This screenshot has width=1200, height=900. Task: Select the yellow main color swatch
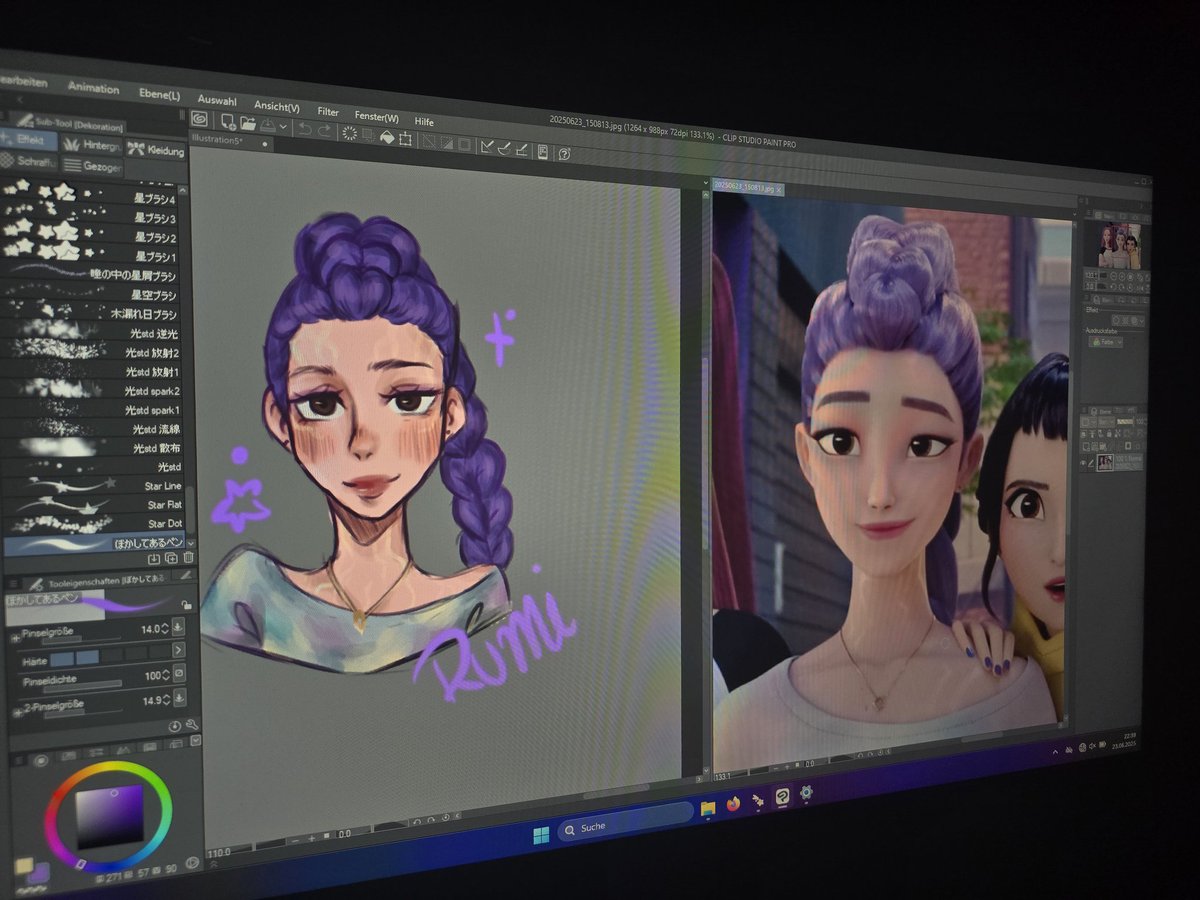tap(24, 866)
